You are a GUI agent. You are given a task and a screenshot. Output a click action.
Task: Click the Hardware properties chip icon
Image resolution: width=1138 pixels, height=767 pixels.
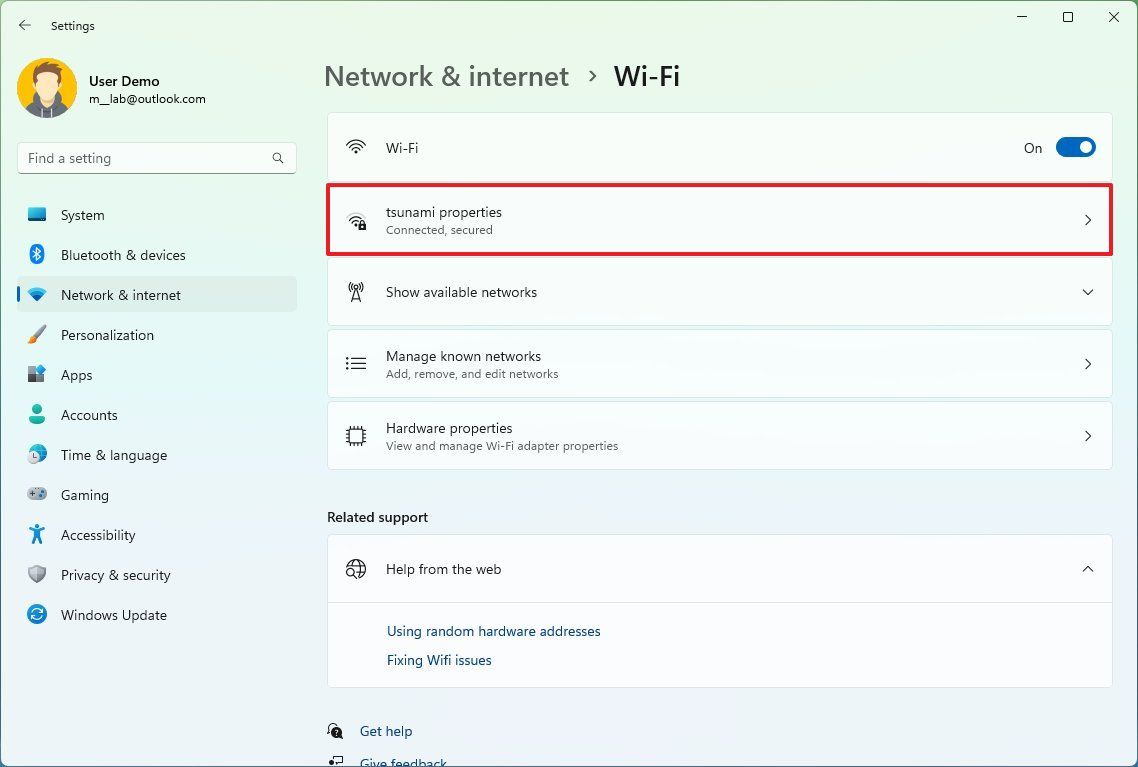coord(356,436)
